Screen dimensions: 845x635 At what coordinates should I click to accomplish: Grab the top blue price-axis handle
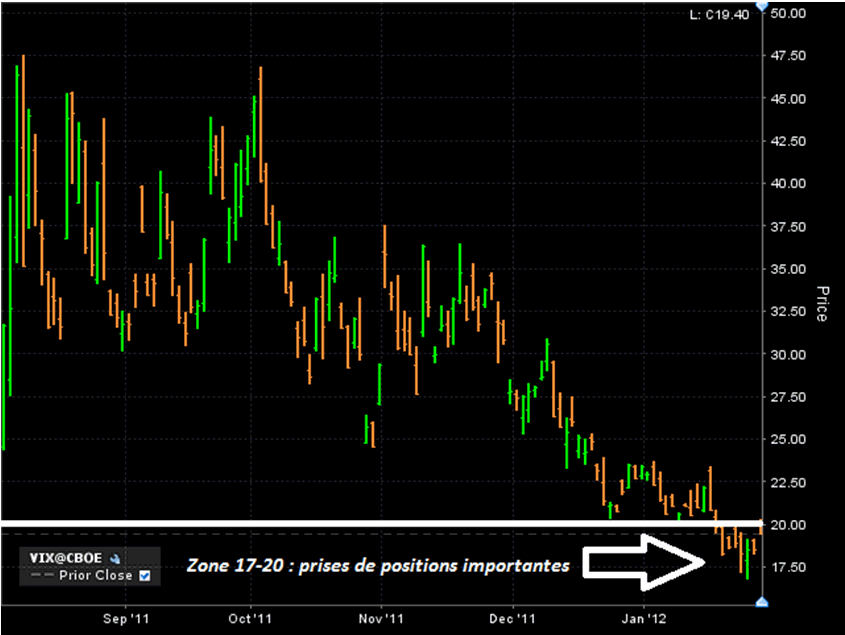(x=761, y=6)
